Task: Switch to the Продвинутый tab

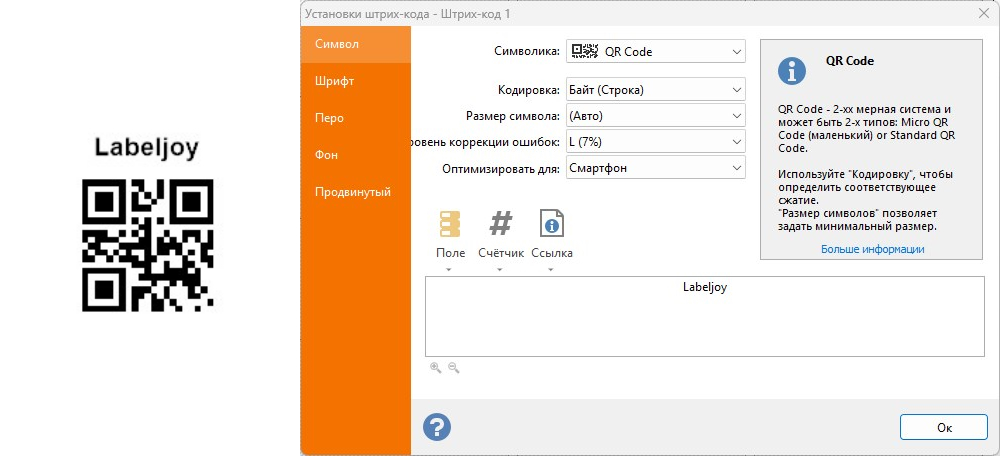Action: pyautogui.click(x=356, y=192)
